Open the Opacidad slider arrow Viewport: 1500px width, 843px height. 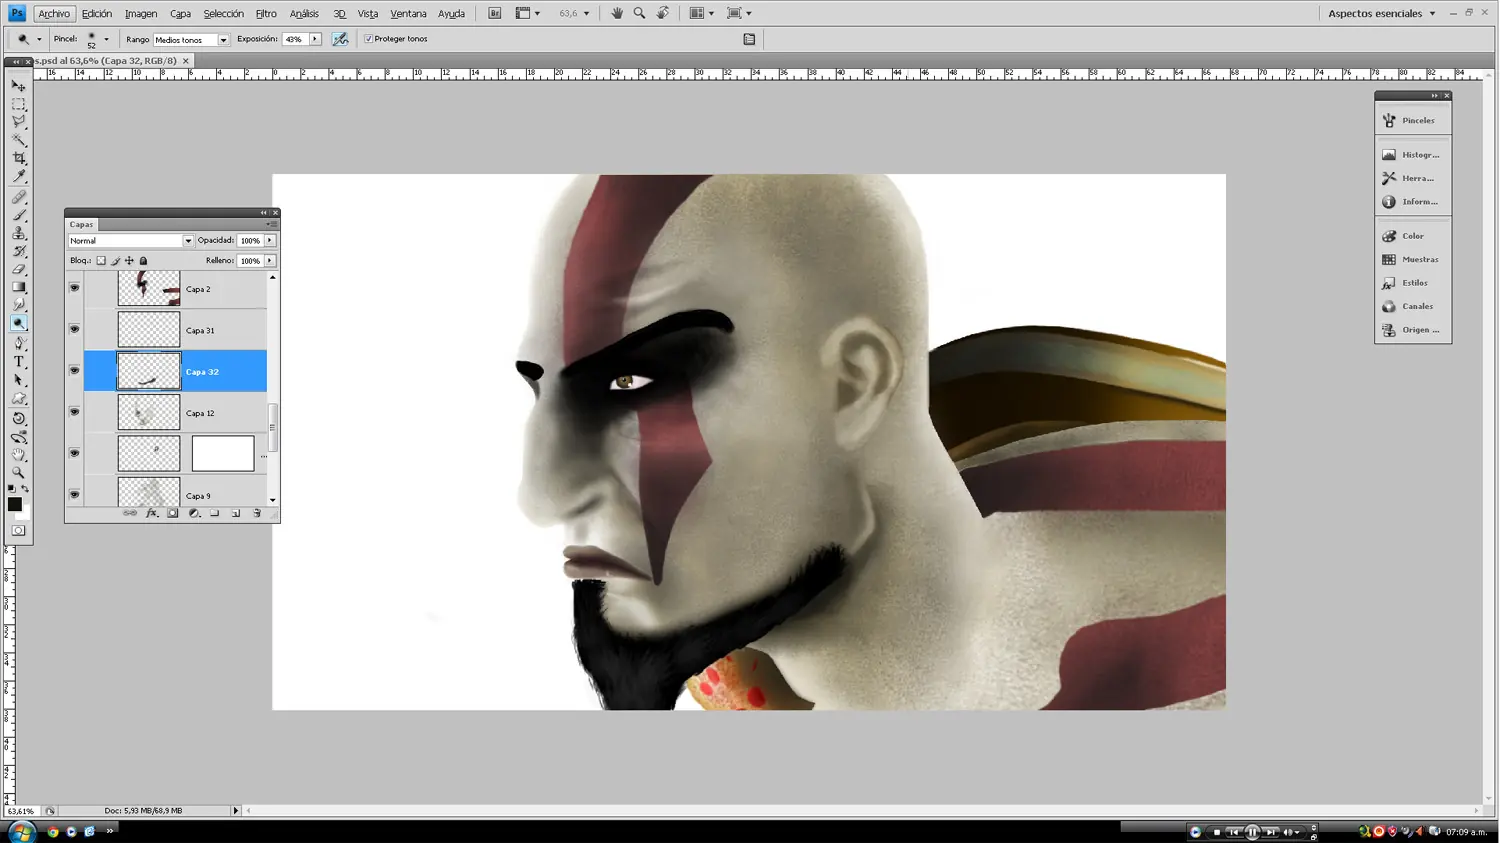(x=270, y=241)
